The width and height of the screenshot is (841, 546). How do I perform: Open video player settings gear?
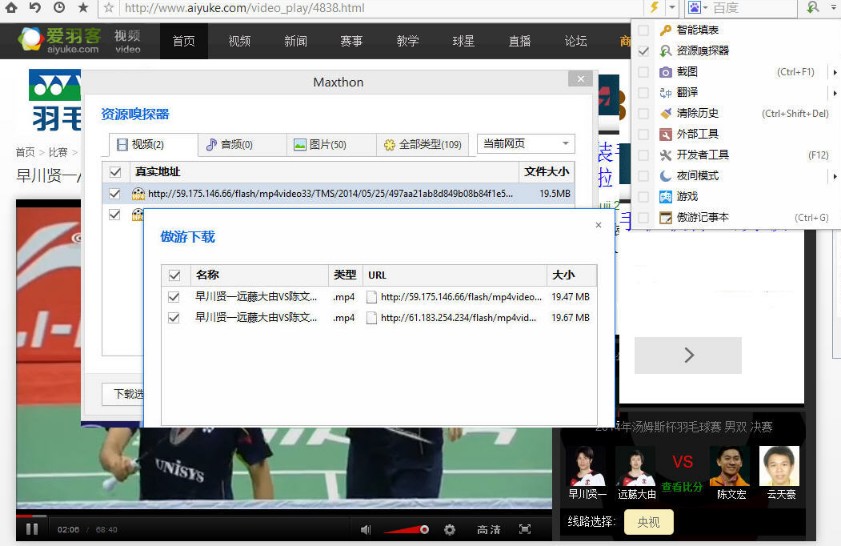click(x=449, y=530)
